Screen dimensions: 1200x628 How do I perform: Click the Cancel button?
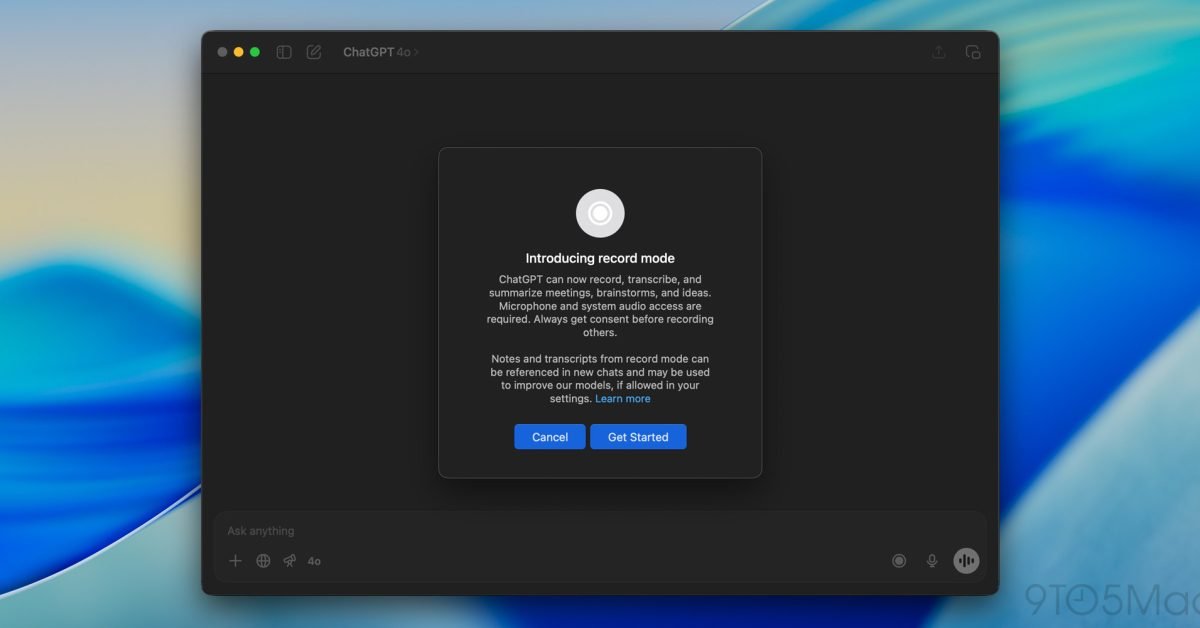(x=550, y=437)
